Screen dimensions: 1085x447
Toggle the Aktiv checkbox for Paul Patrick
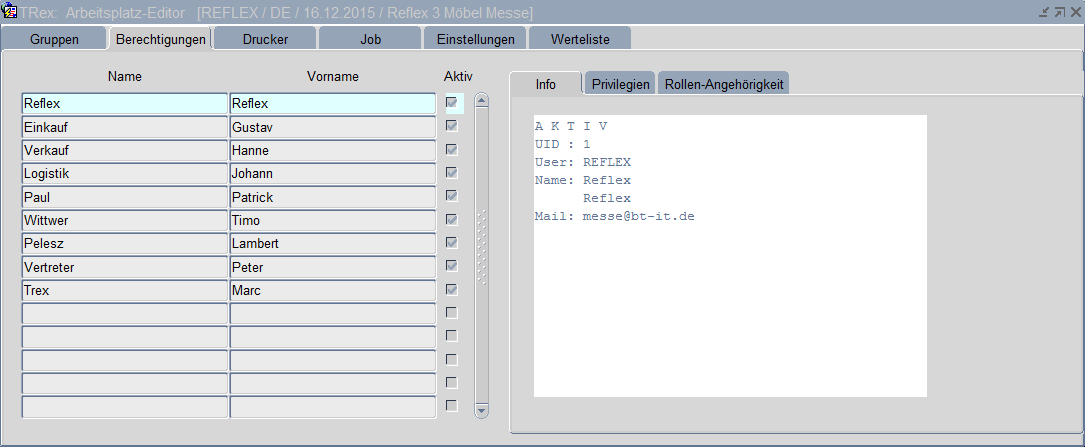pyautogui.click(x=452, y=196)
